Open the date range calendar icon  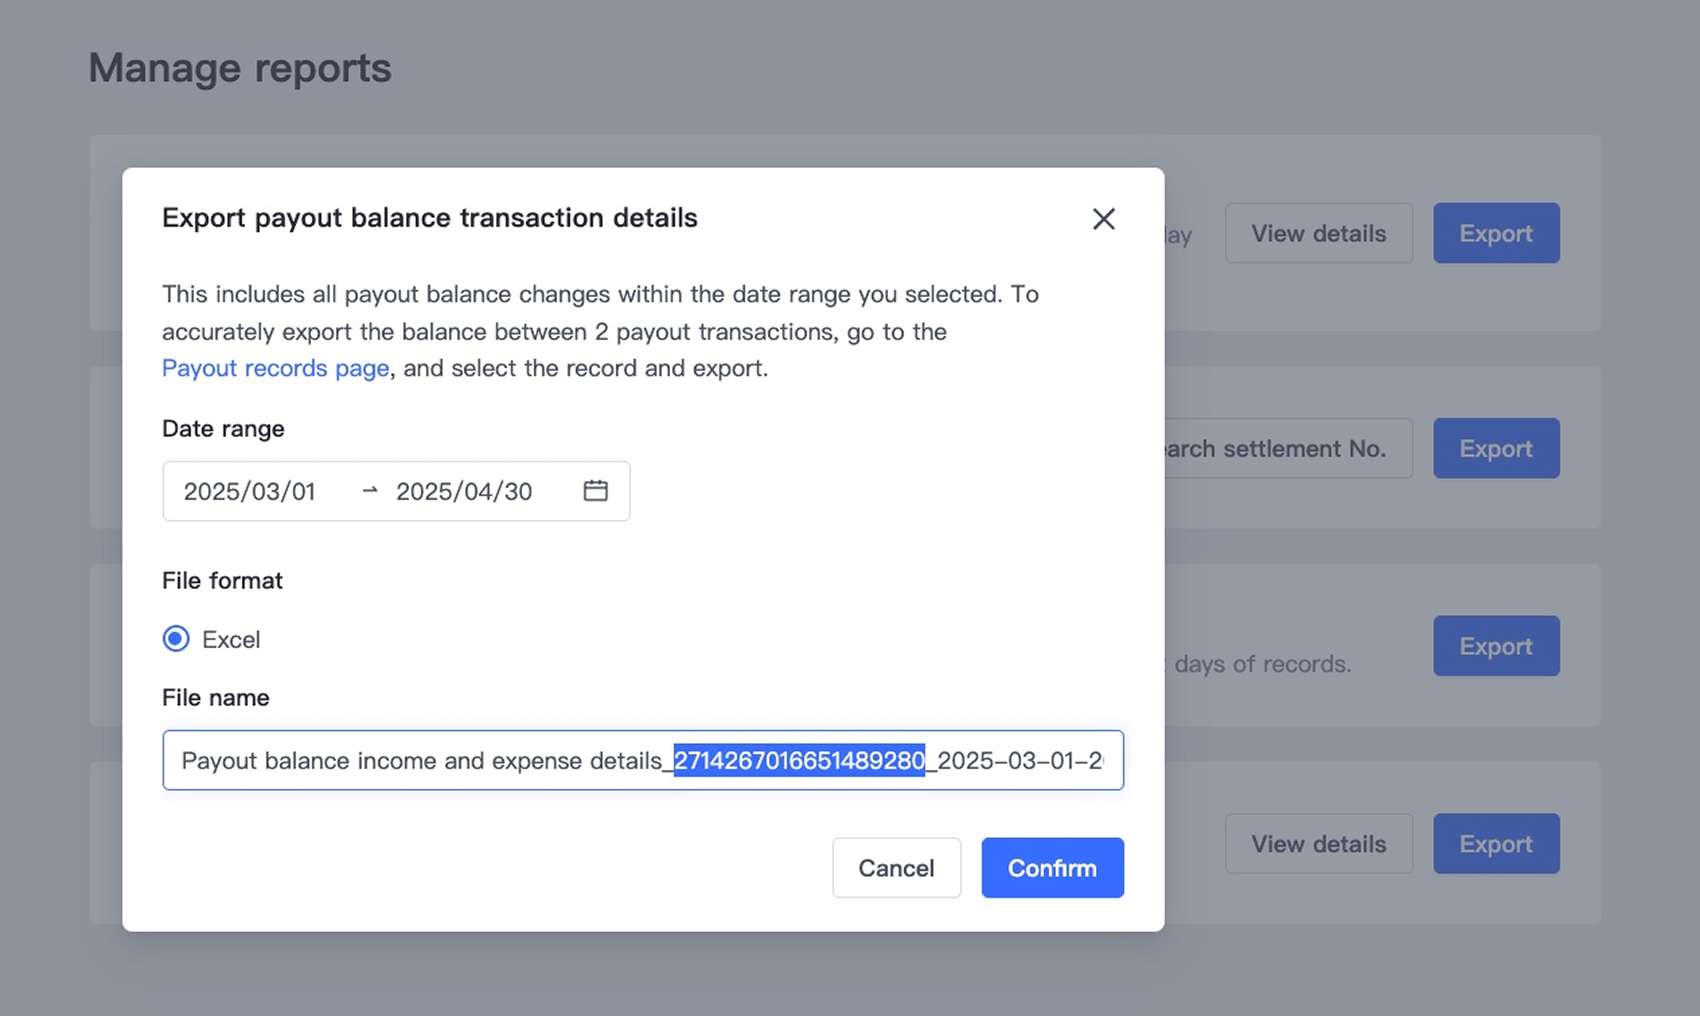tap(595, 491)
